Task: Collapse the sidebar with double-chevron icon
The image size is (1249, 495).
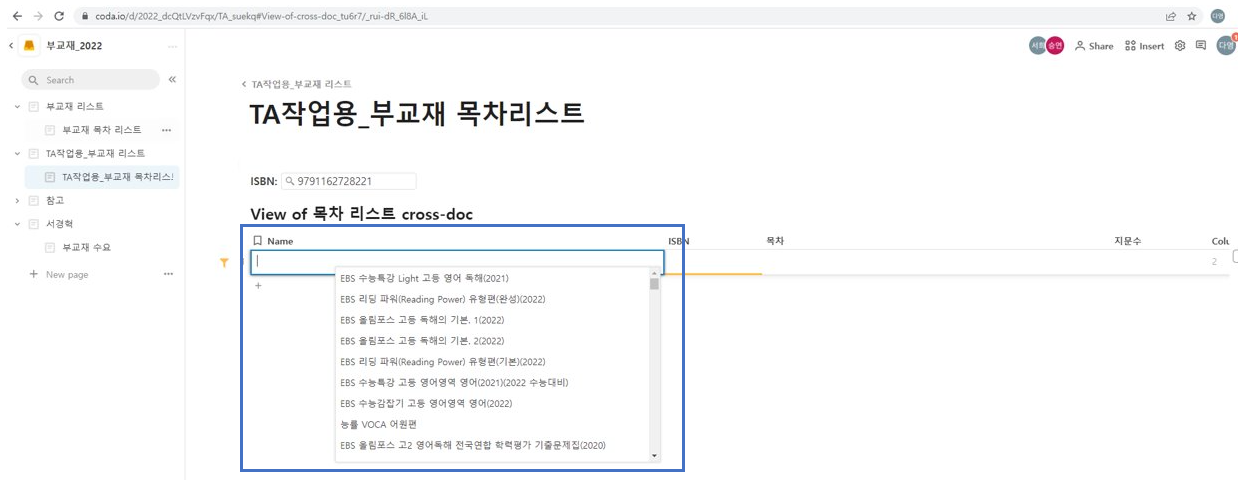Action: [x=172, y=79]
